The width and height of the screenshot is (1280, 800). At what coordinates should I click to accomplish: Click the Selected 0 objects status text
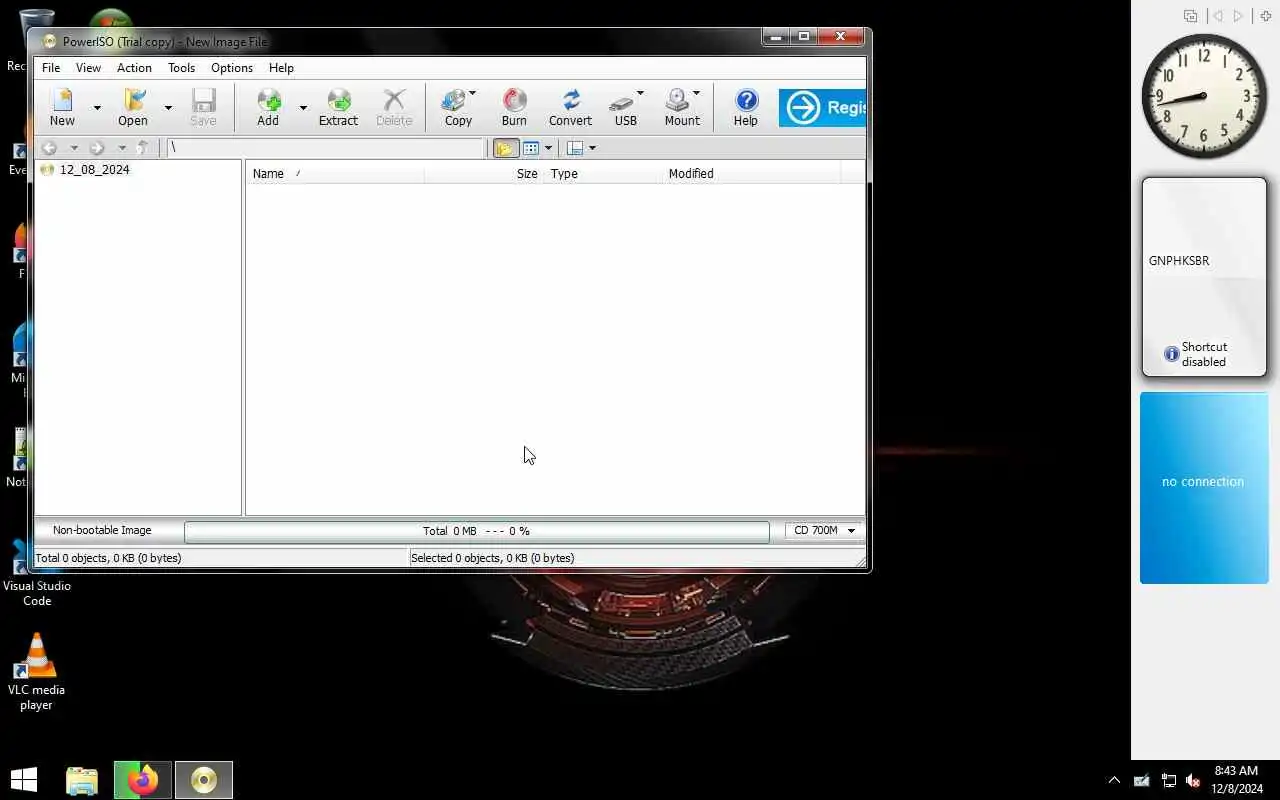click(492, 558)
